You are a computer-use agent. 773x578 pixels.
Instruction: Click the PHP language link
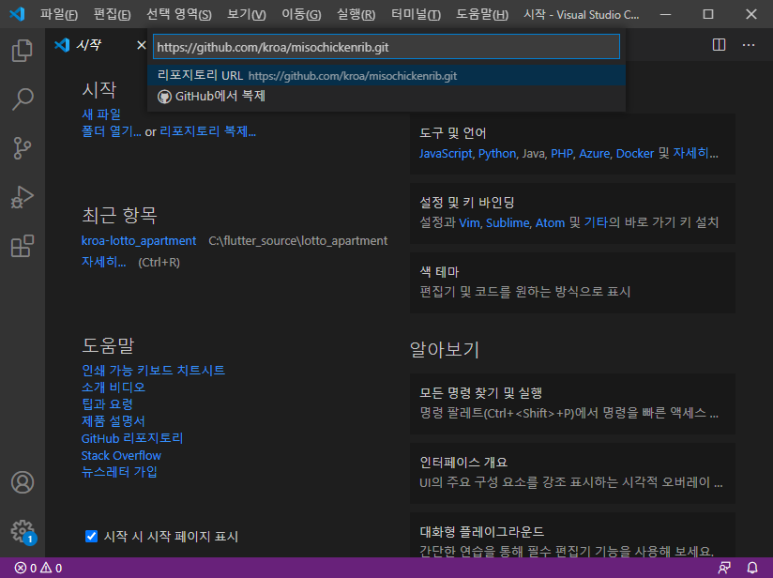(562, 153)
